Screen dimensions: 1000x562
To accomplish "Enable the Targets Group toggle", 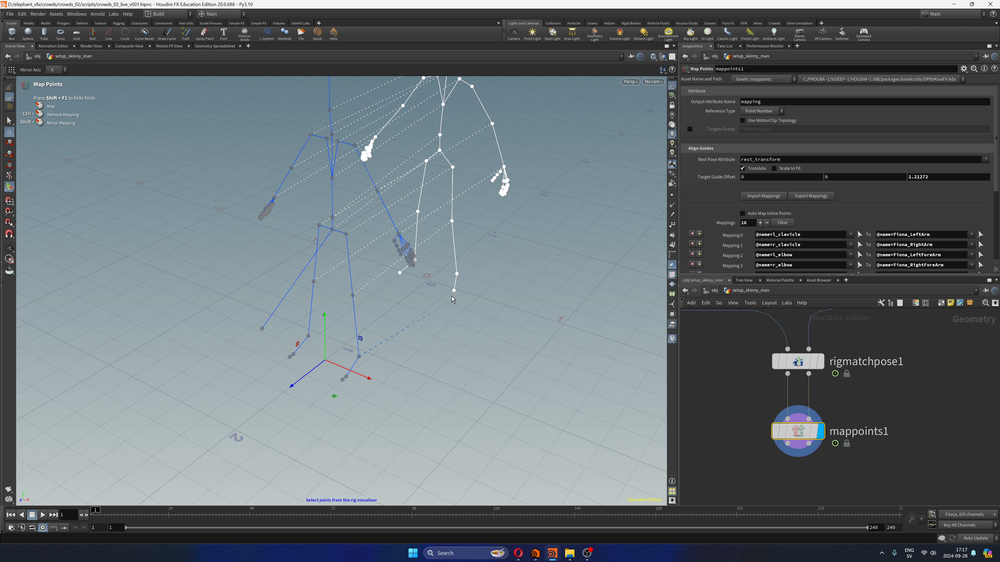I will [690, 129].
